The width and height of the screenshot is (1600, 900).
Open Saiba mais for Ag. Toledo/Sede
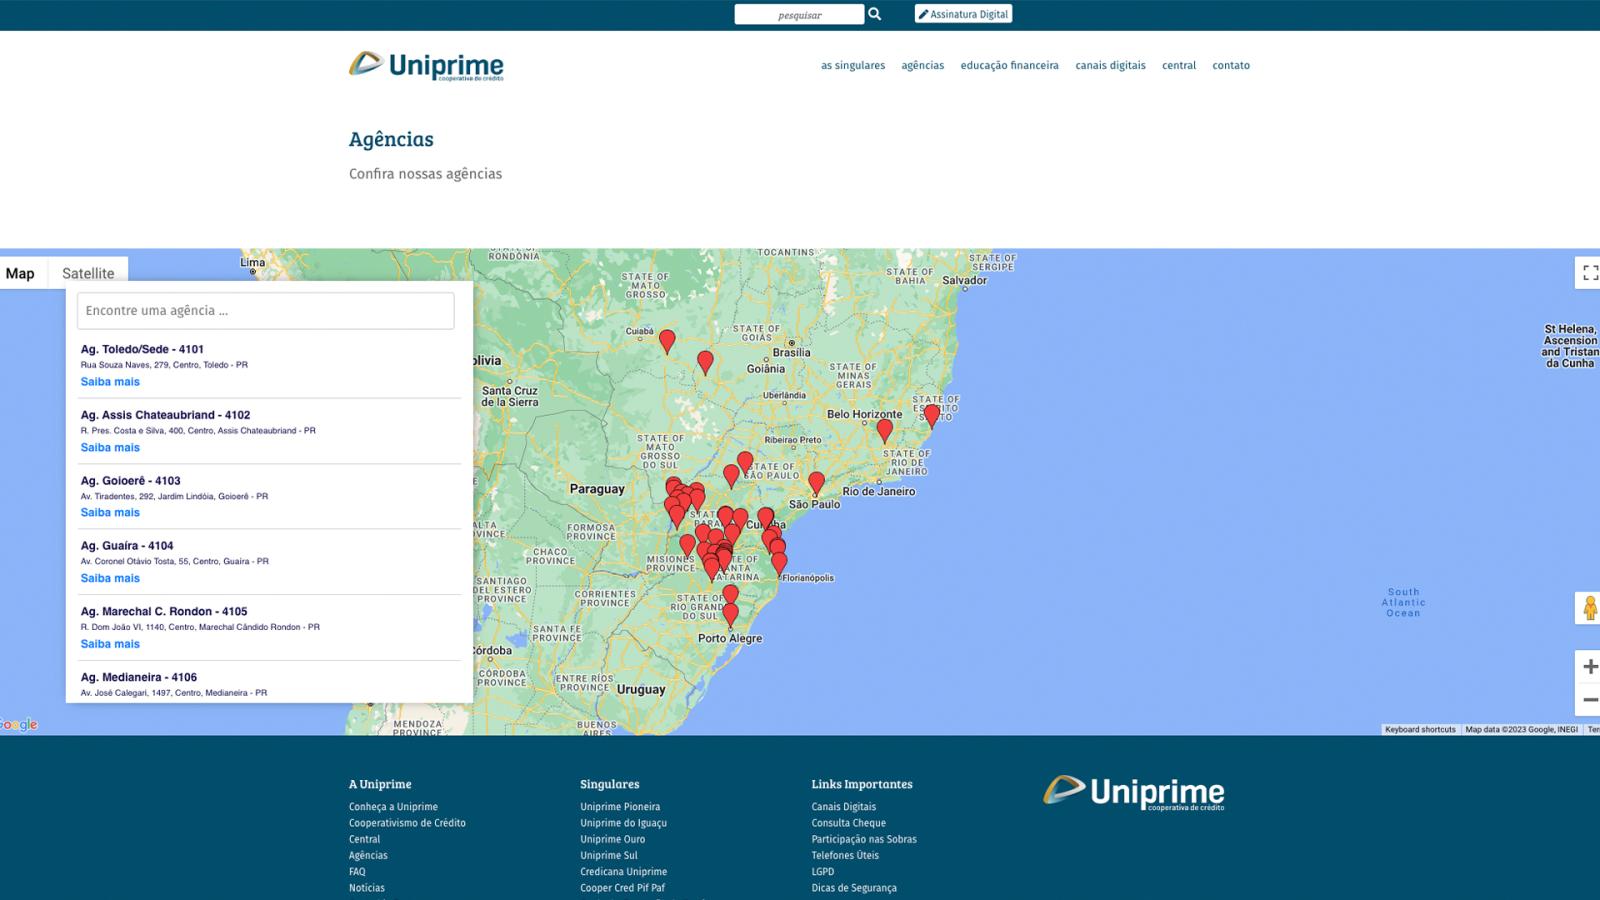[x=110, y=382]
